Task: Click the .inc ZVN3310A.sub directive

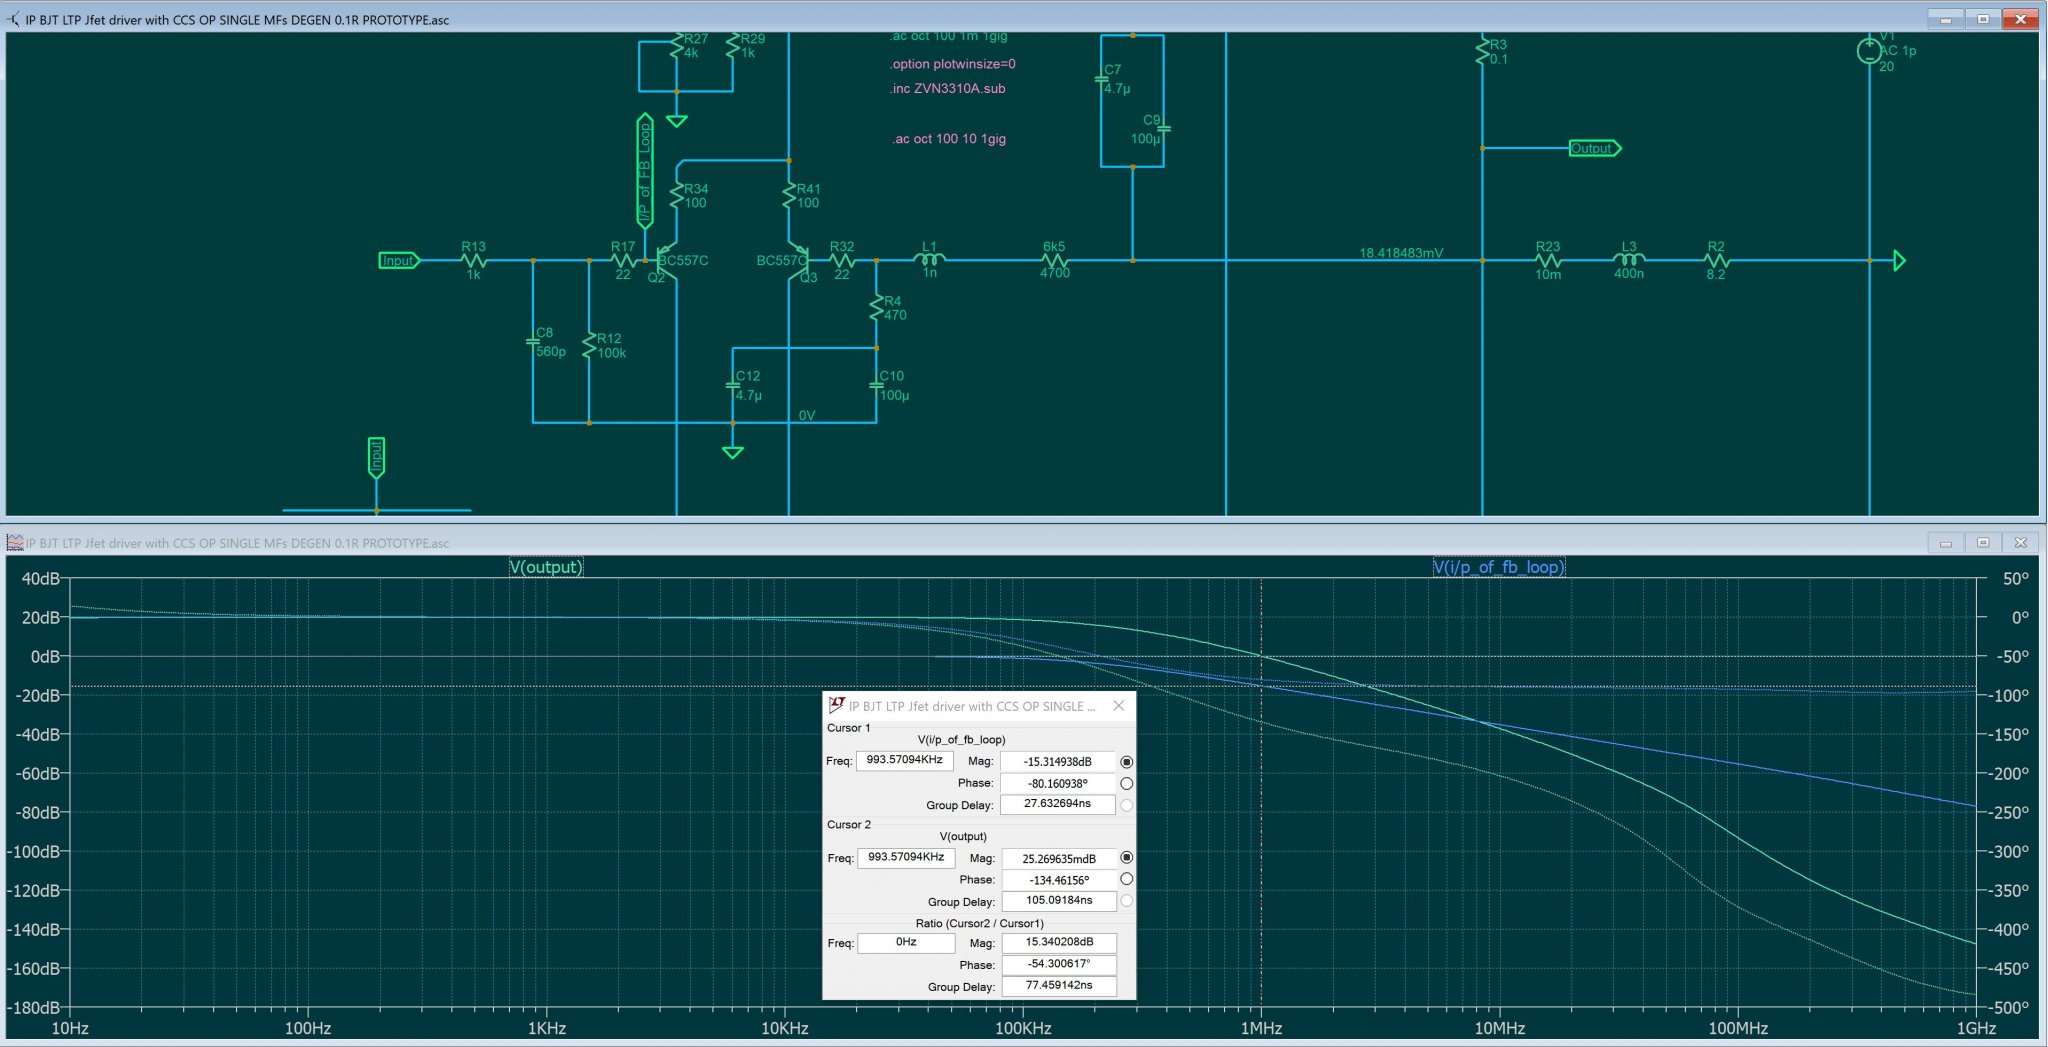Action: [948, 88]
